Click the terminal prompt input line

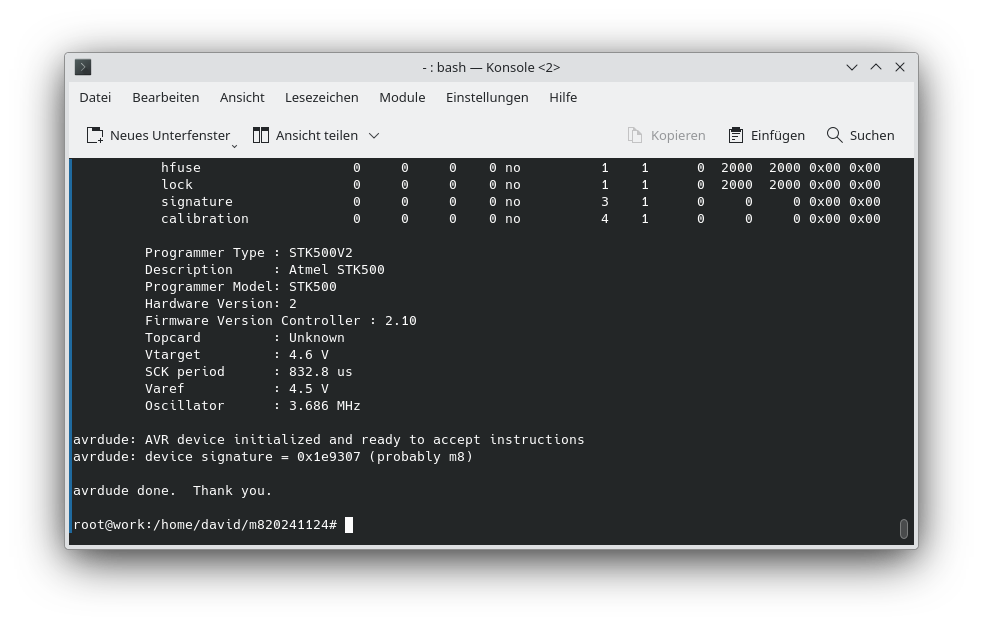tap(351, 524)
